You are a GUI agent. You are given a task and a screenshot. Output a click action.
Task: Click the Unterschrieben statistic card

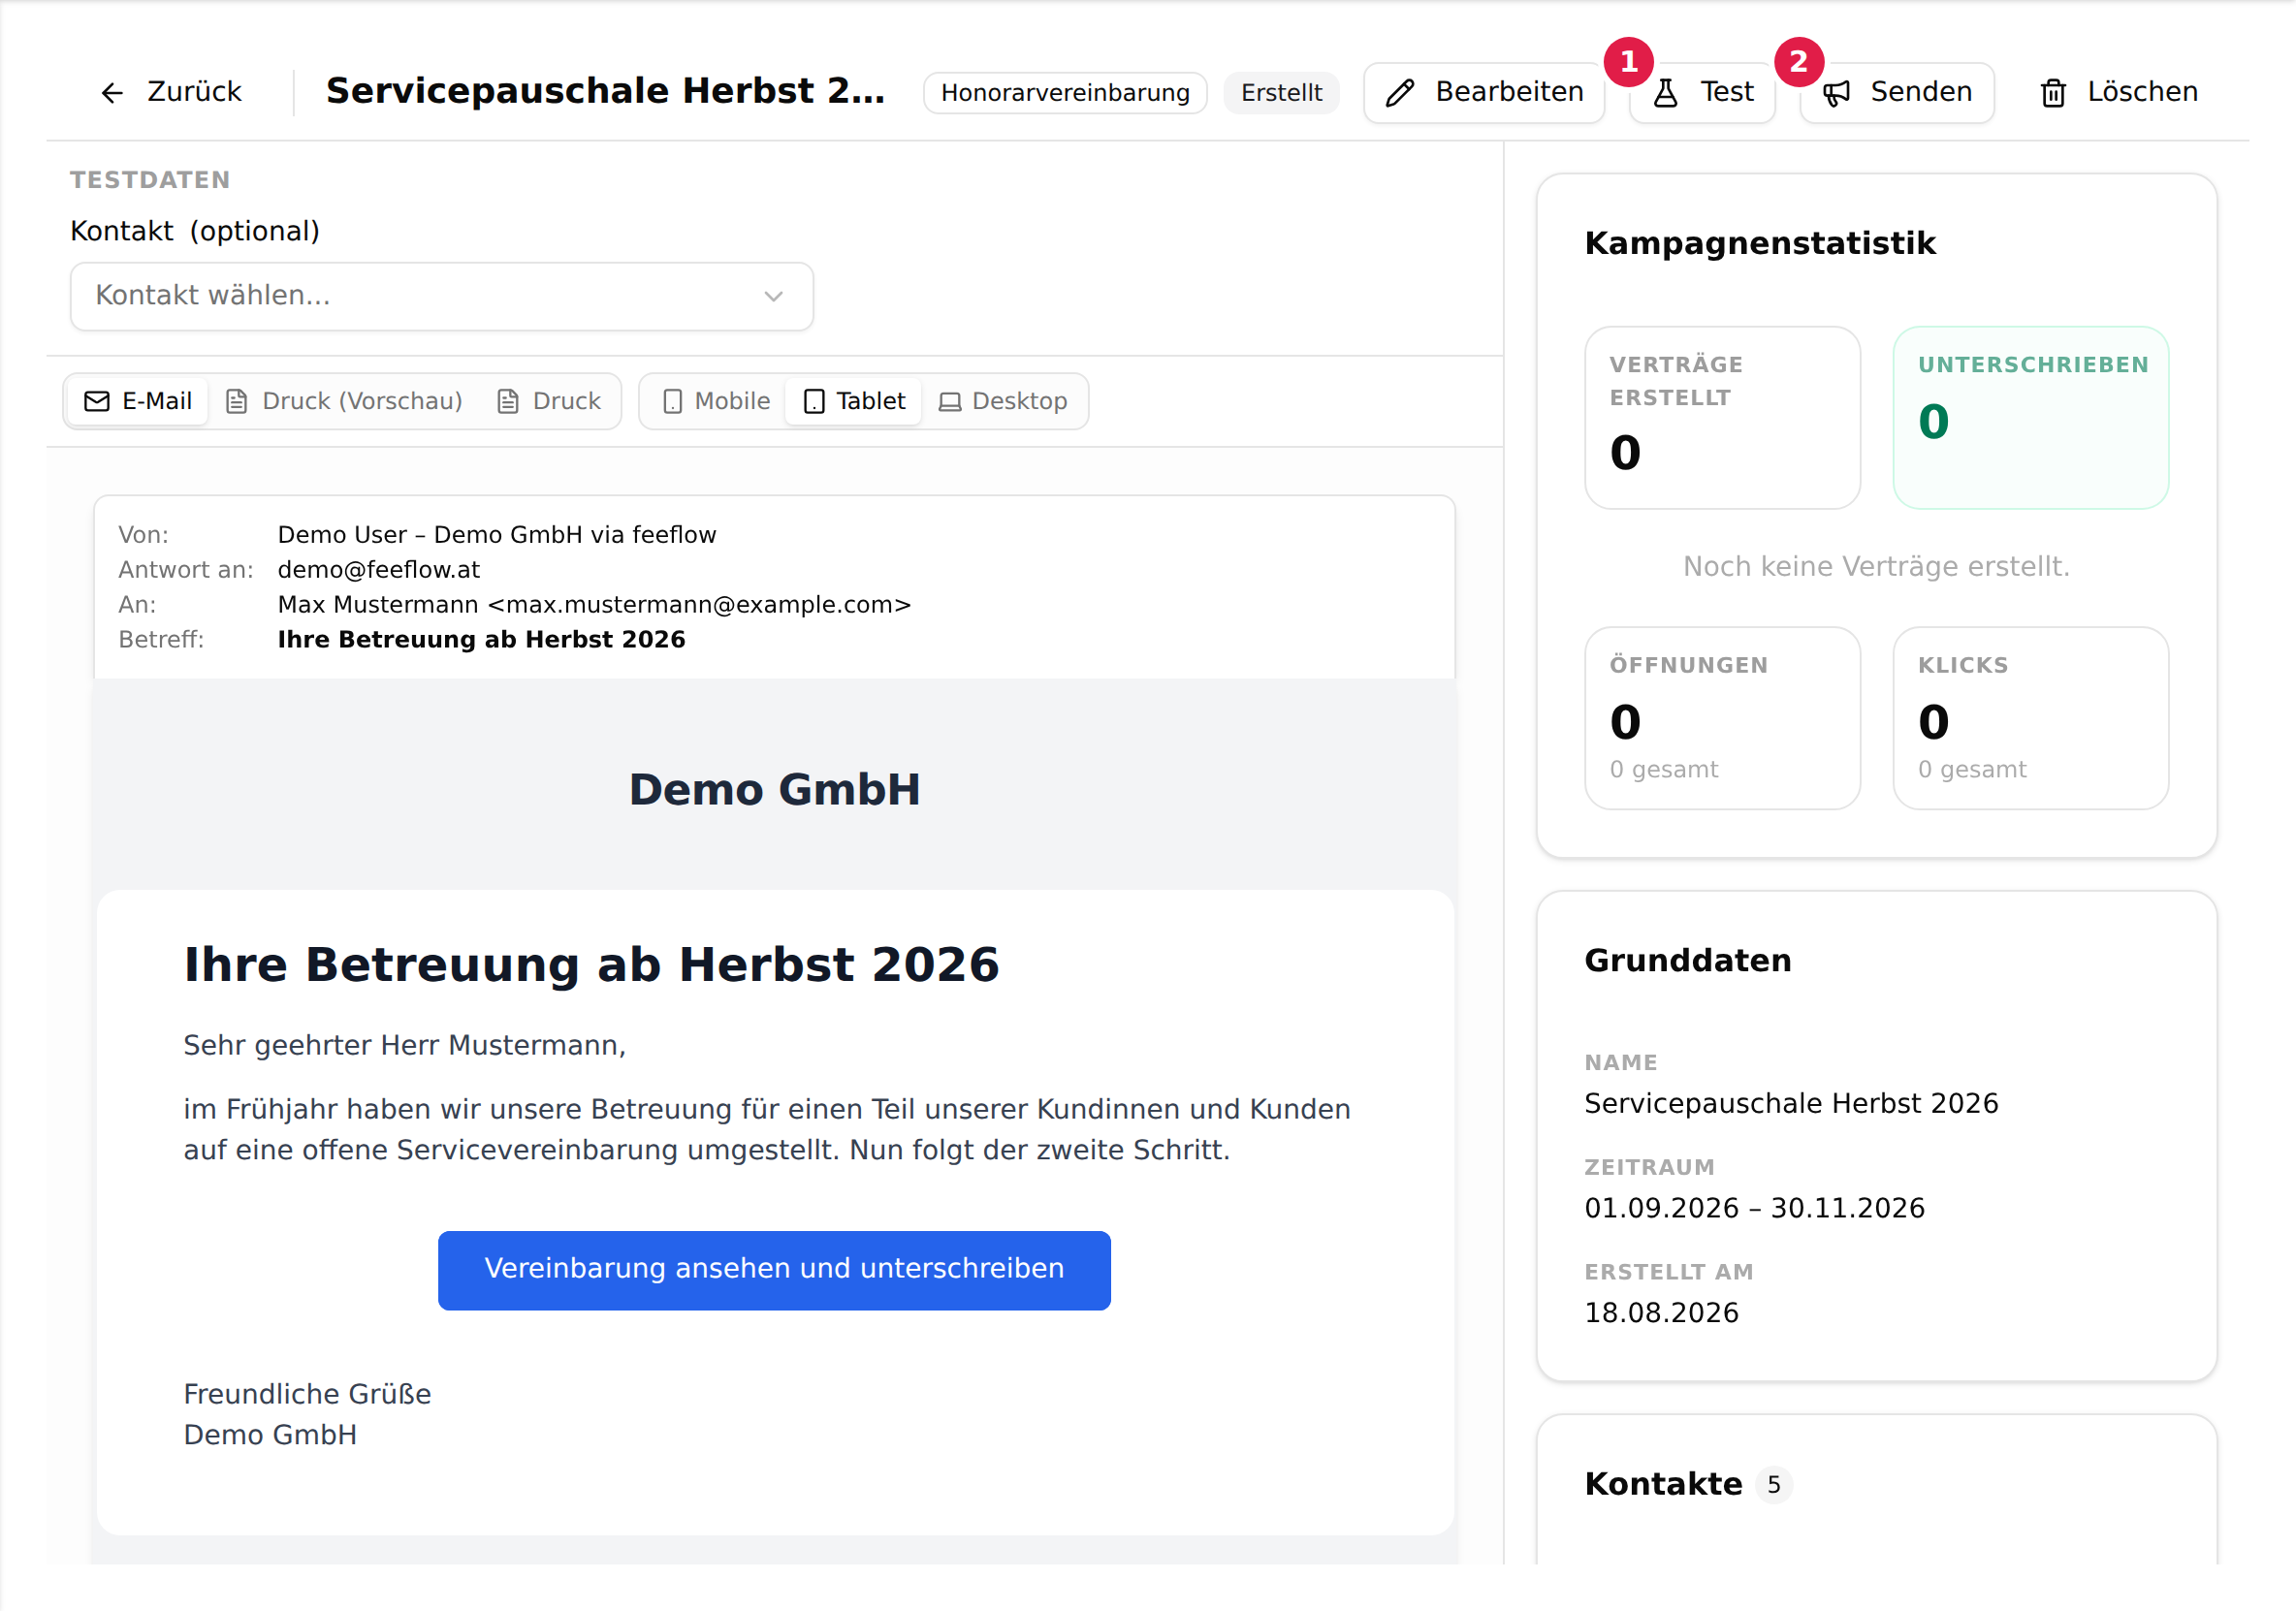[x=2031, y=418]
